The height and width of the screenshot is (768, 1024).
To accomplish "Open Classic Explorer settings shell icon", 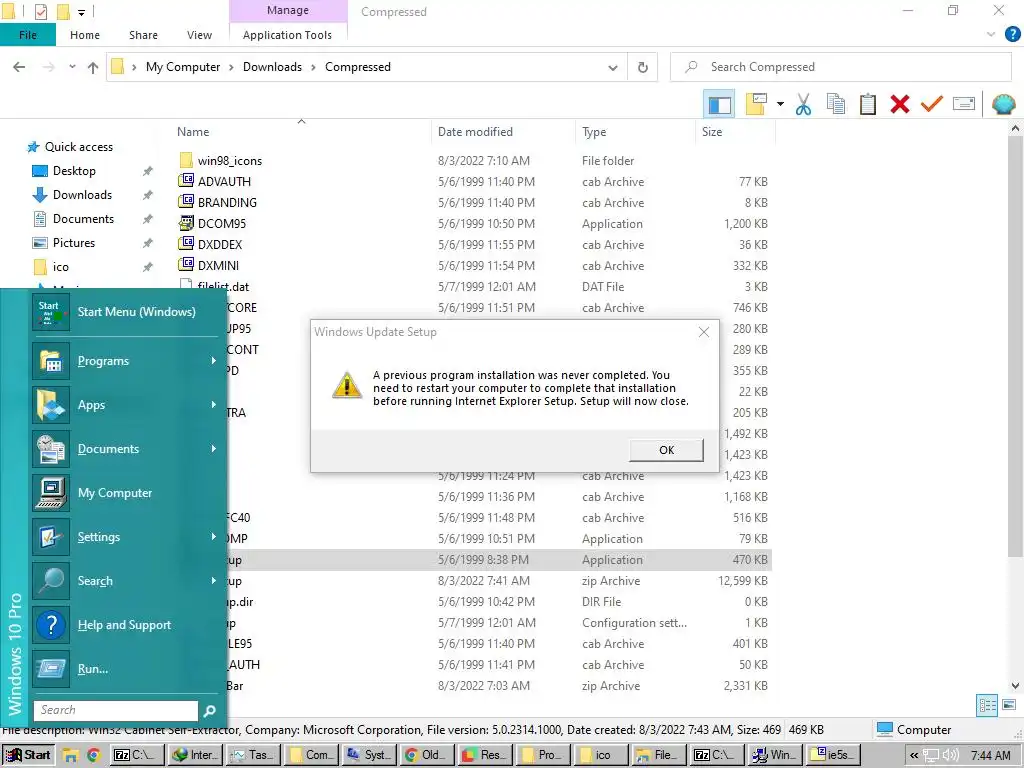I will 1004,104.
